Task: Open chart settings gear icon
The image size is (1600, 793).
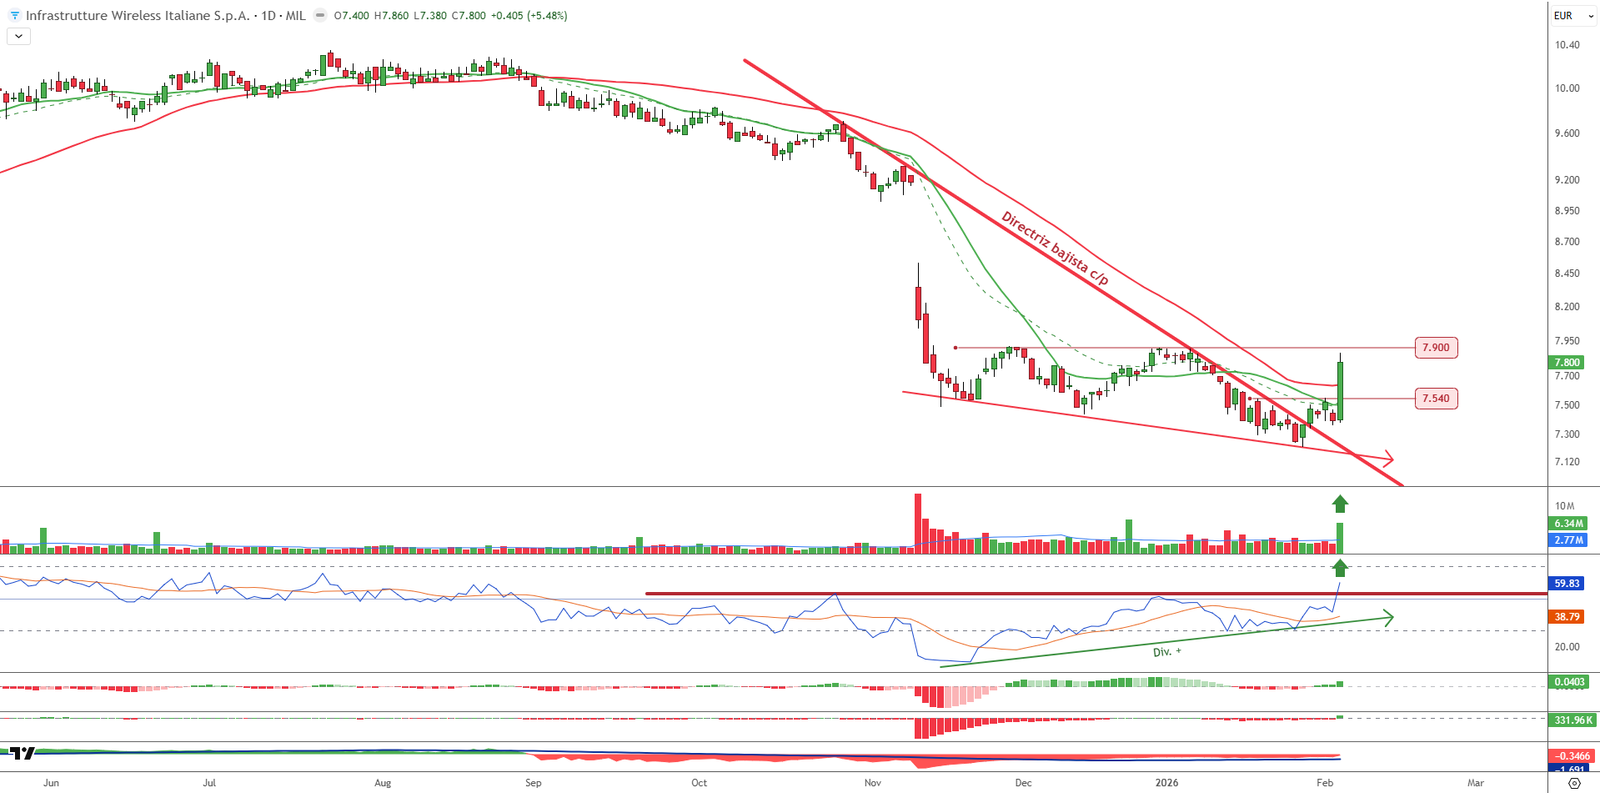Action: coord(1574,783)
